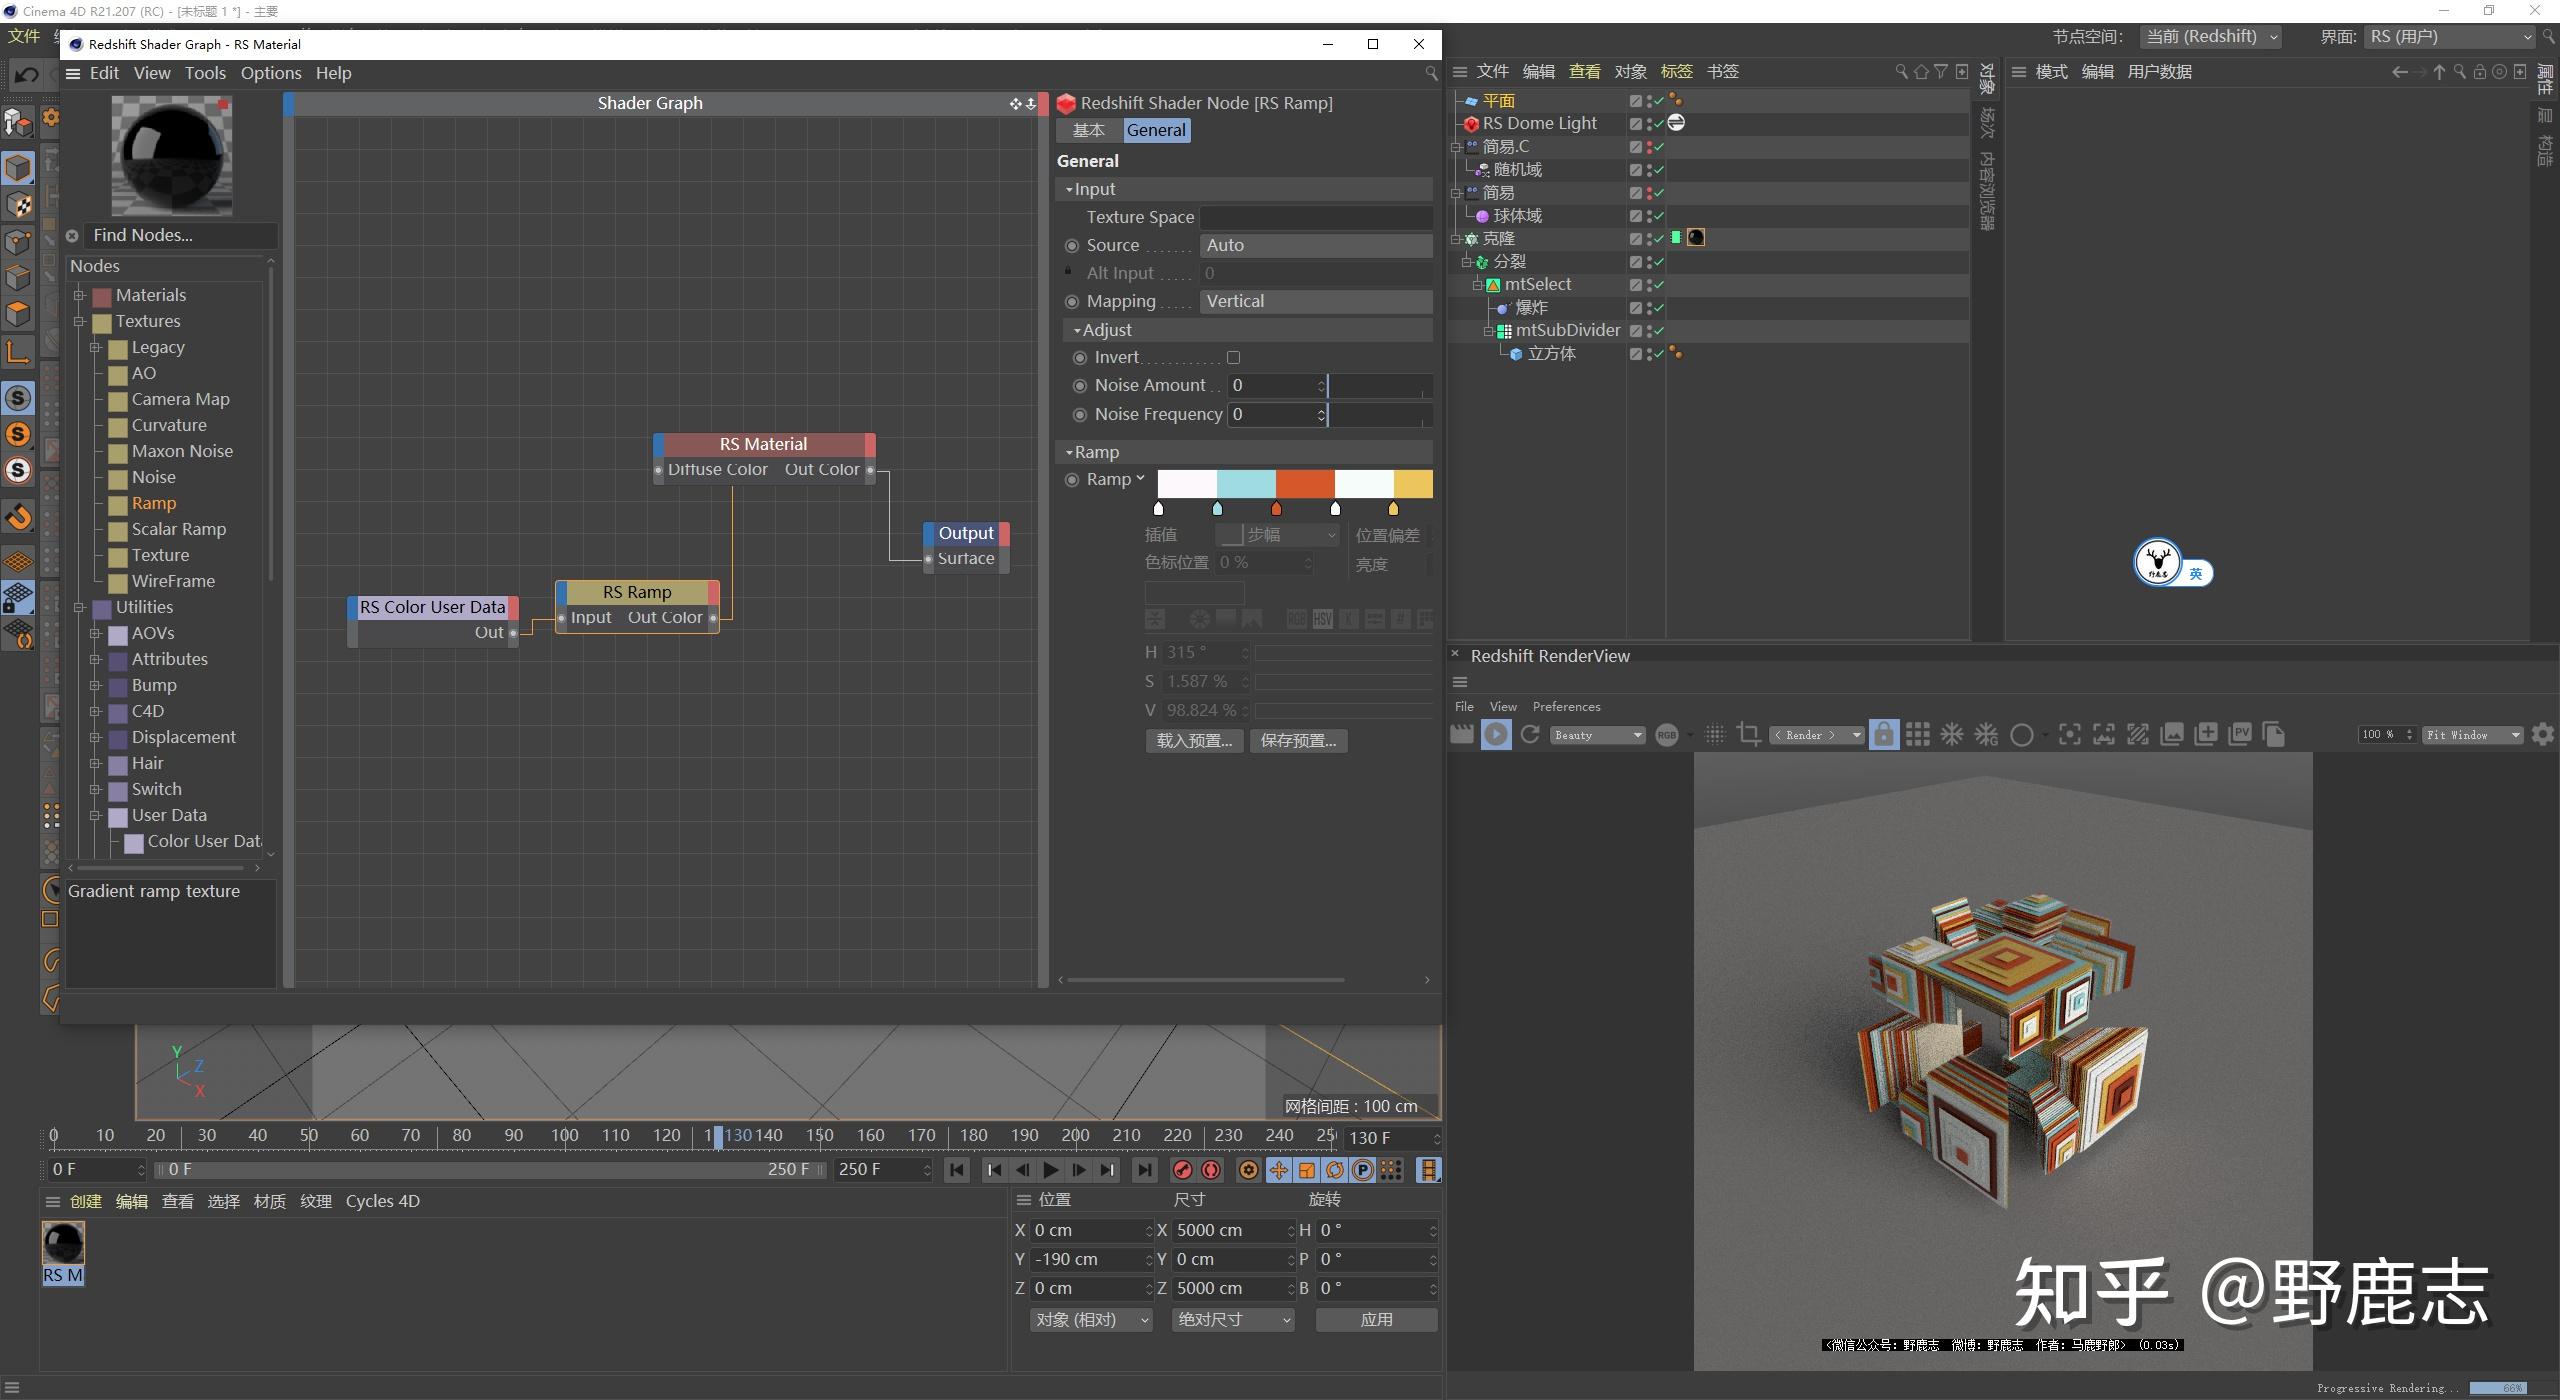Toggle visibility of 立方体 object

[x=1652, y=352]
